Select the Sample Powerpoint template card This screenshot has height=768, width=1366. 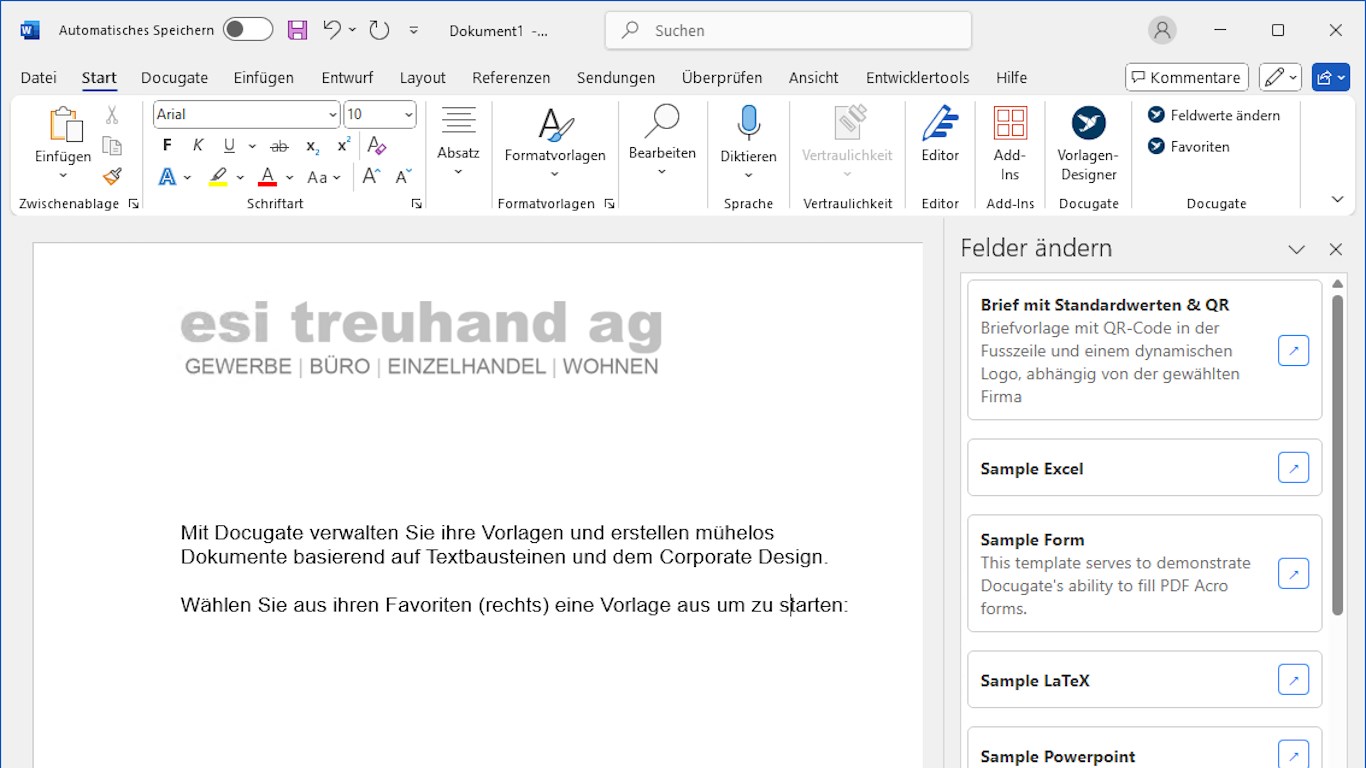(x=1145, y=748)
